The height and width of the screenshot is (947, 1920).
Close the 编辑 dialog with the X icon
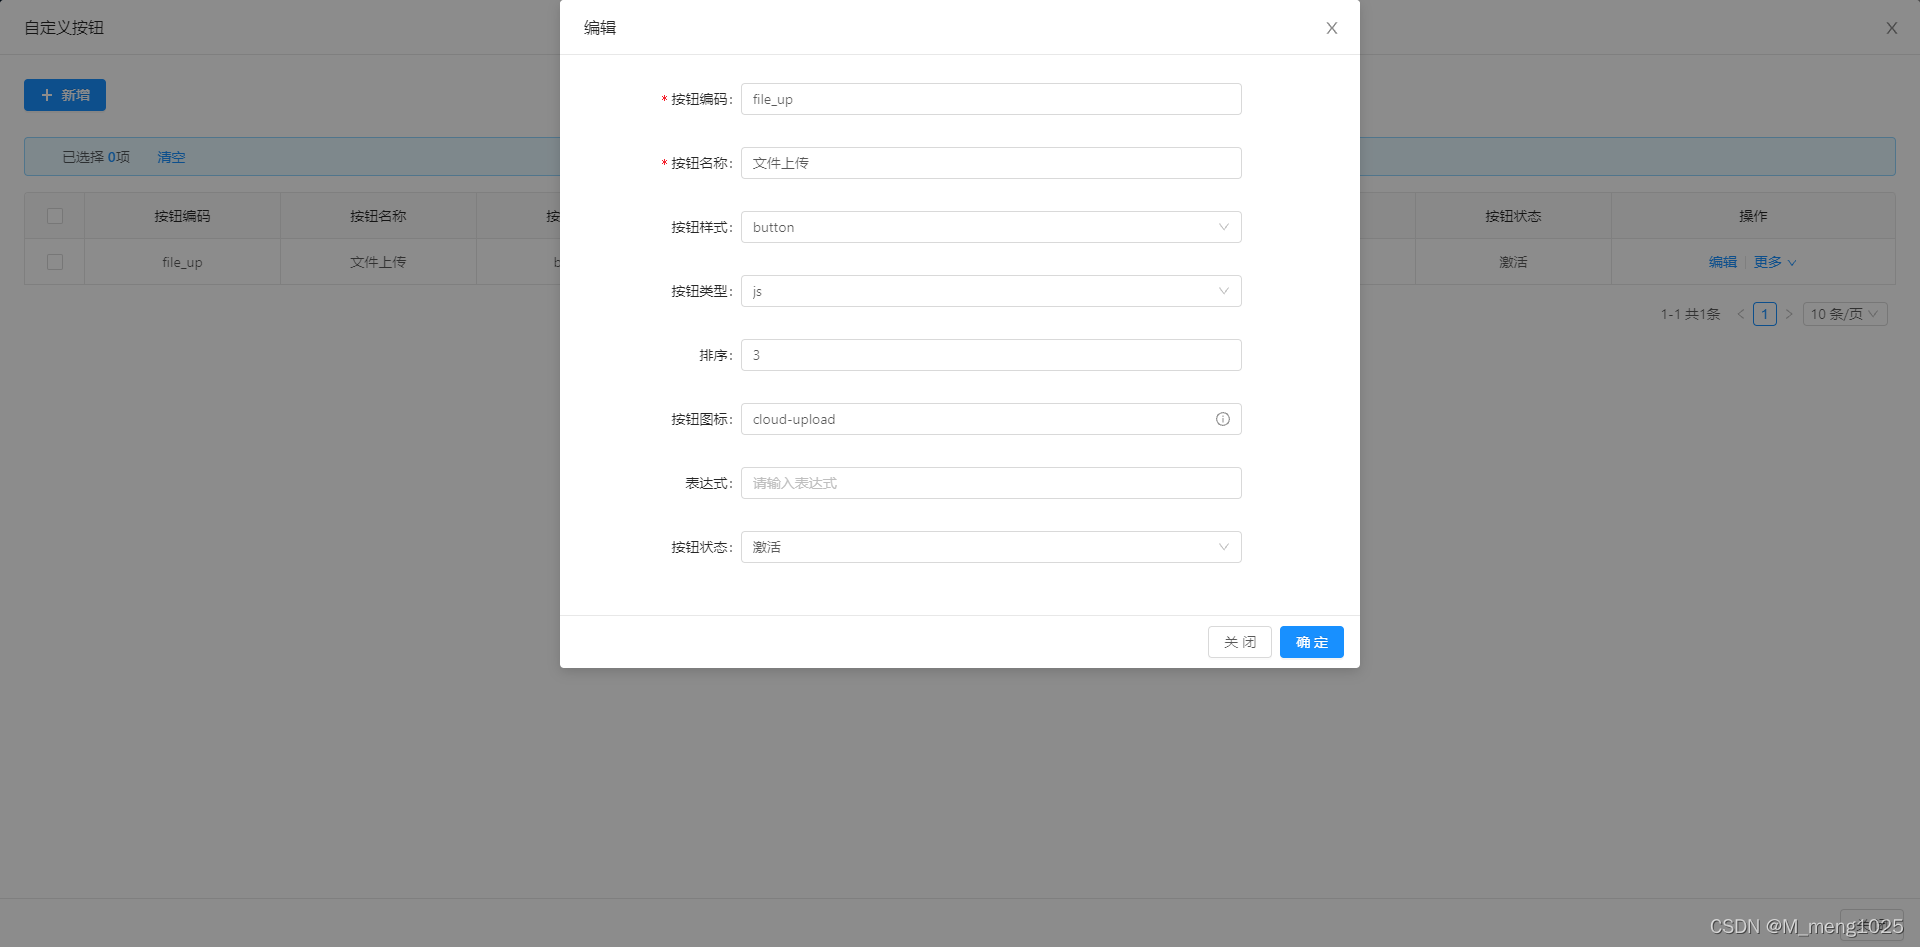[1331, 28]
